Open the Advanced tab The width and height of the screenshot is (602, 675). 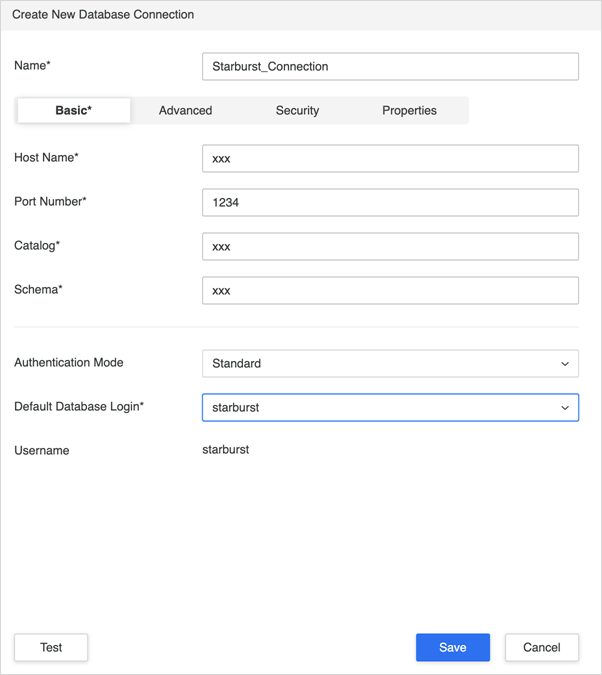[x=186, y=111]
